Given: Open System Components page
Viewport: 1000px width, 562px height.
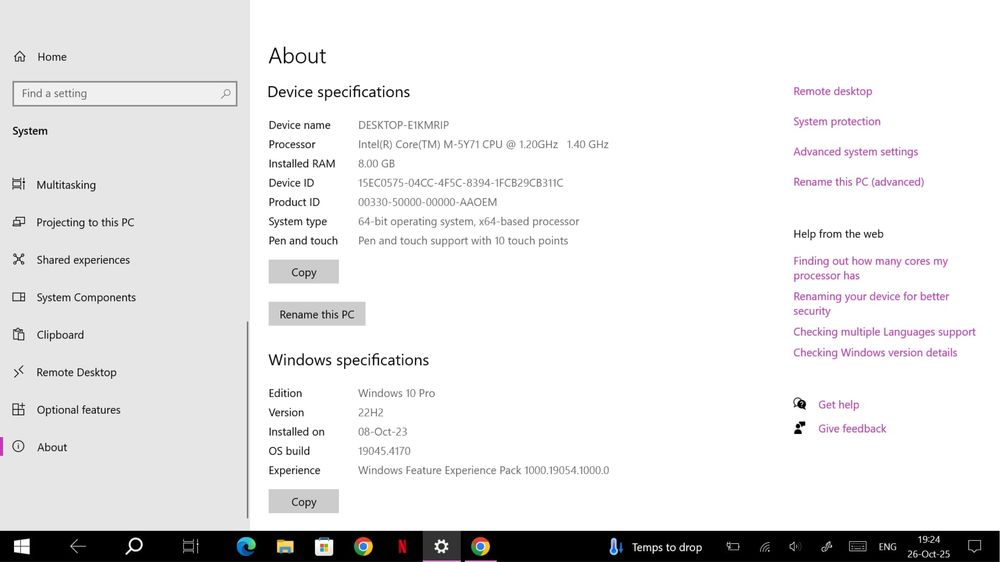Looking at the screenshot, I should 85,297.
